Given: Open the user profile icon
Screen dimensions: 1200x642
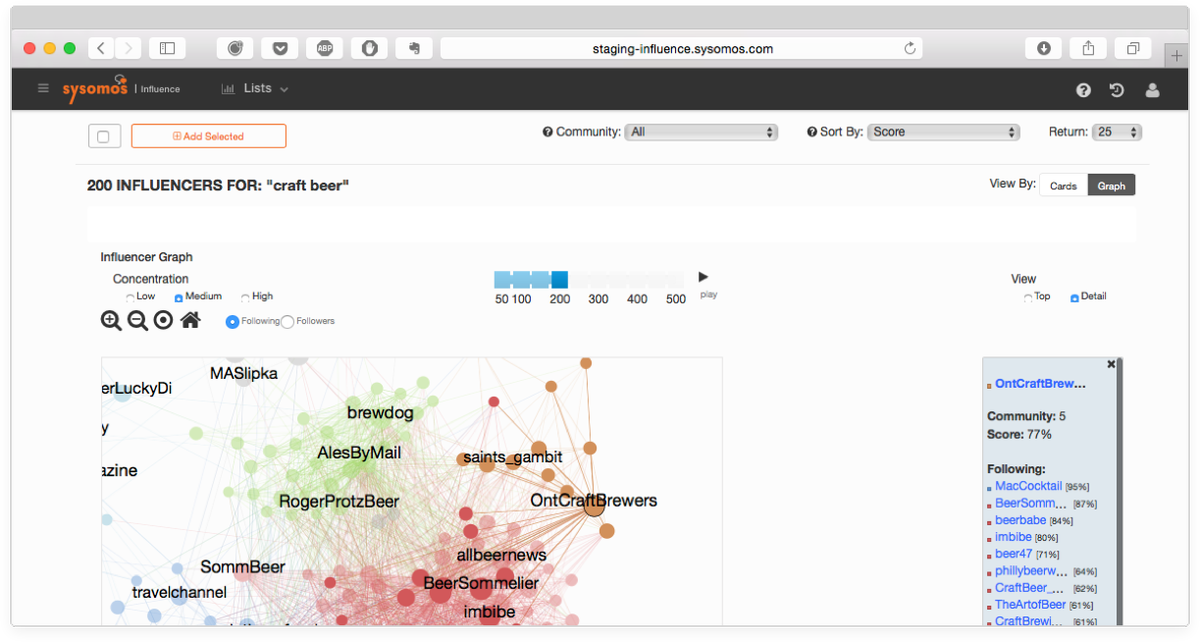Looking at the screenshot, I should [1152, 90].
